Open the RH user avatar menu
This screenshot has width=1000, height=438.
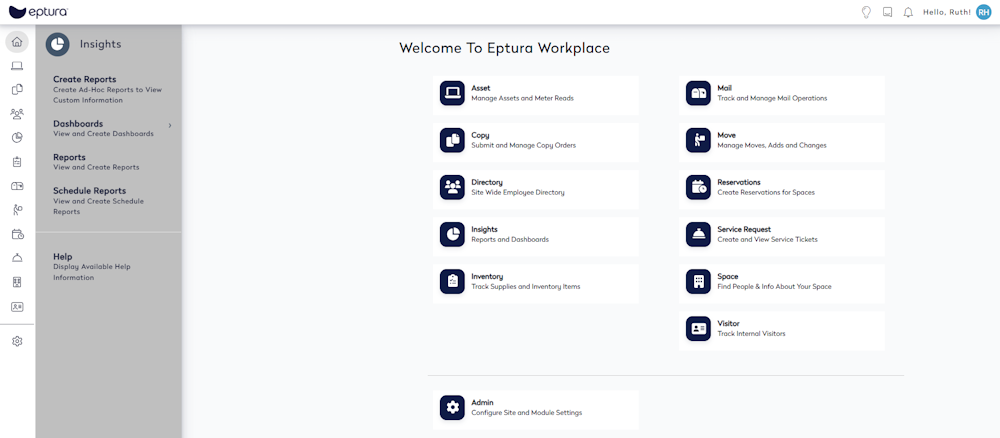(983, 12)
